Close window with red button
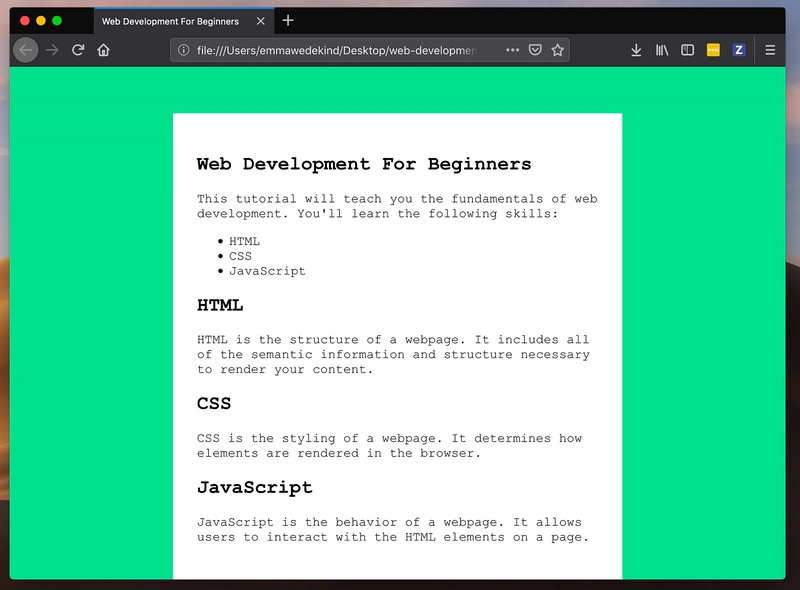This screenshot has height=590, width=800. point(24,20)
